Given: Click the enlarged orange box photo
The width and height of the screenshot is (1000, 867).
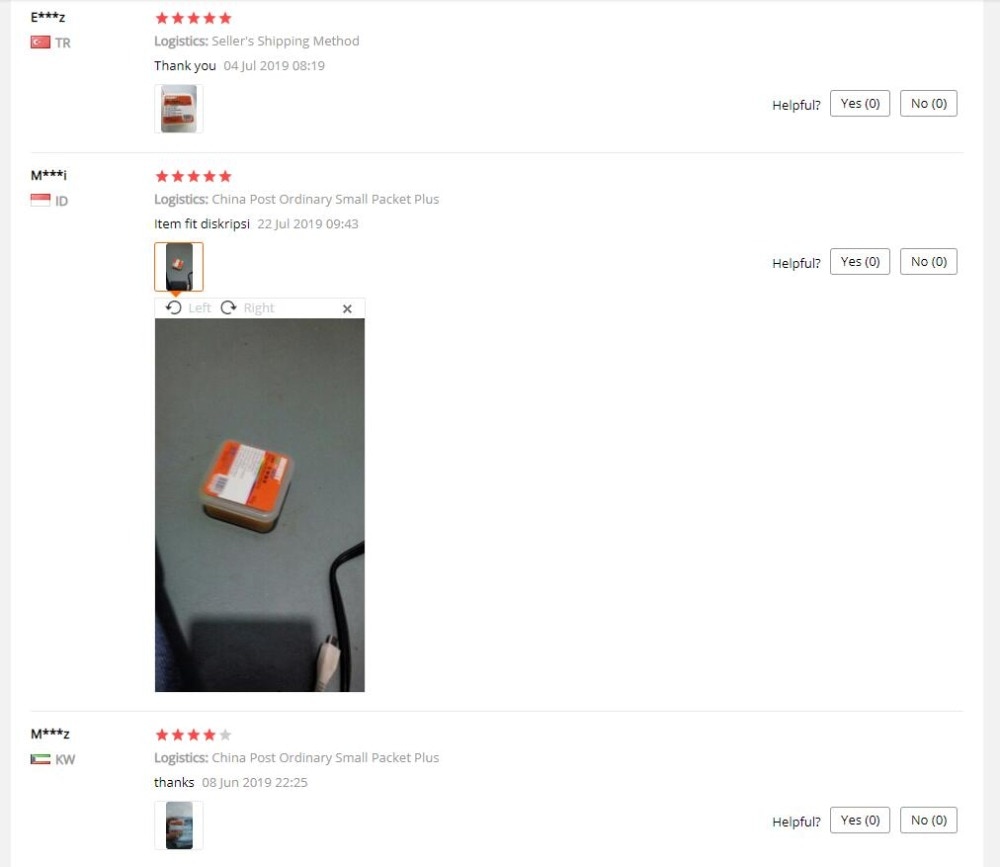Looking at the screenshot, I should coord(260,505).
